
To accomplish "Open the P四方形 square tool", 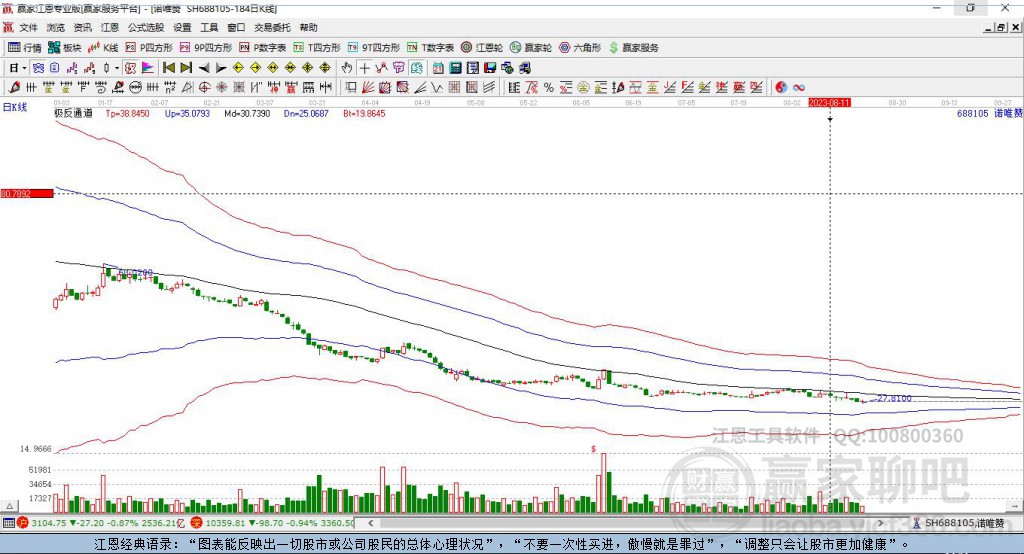I will (x=148, y=47).
